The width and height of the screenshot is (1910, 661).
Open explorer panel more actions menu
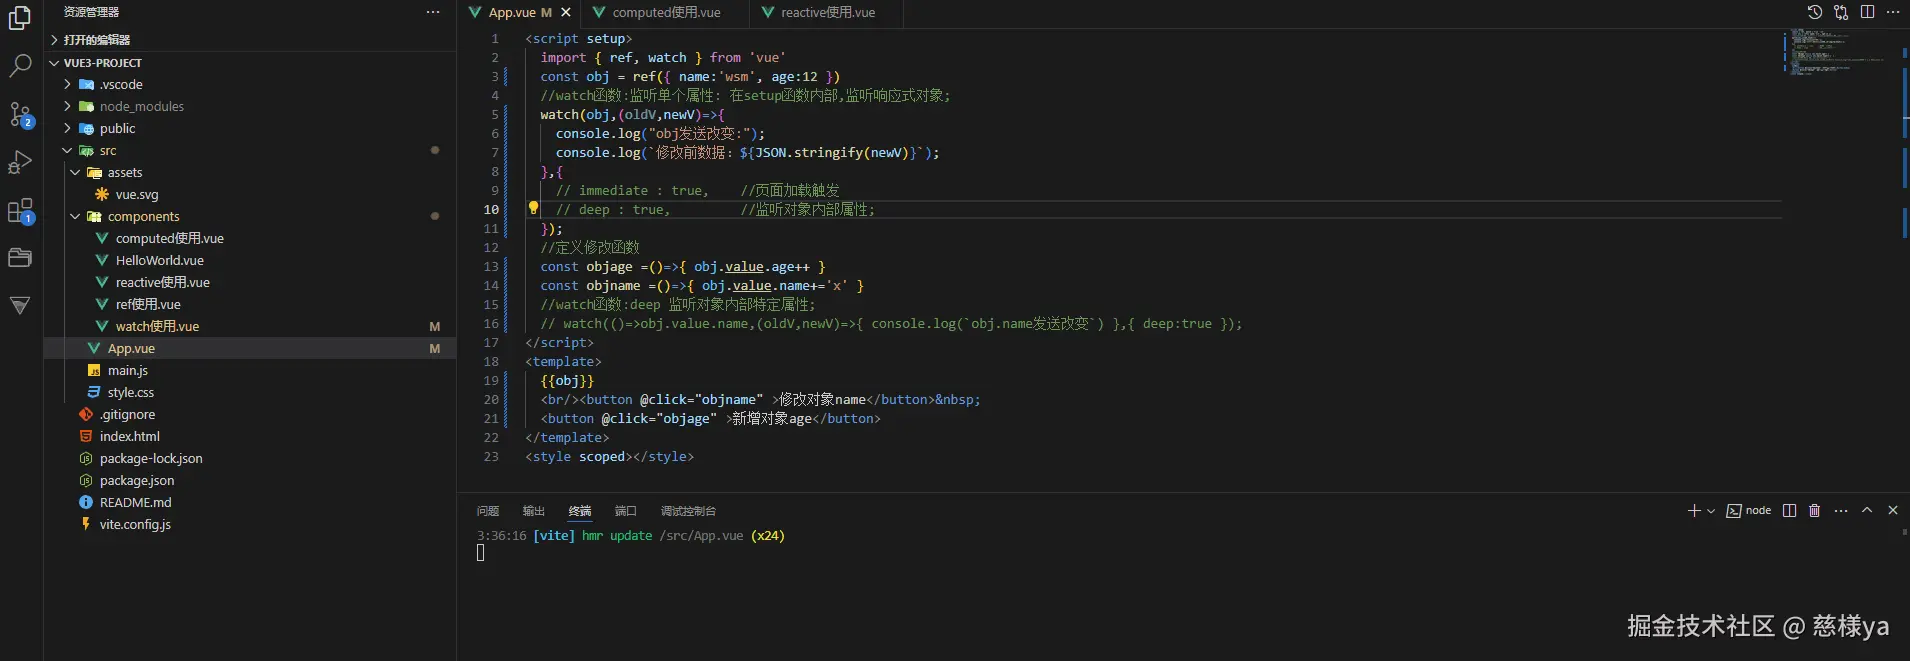click(433, 12)
